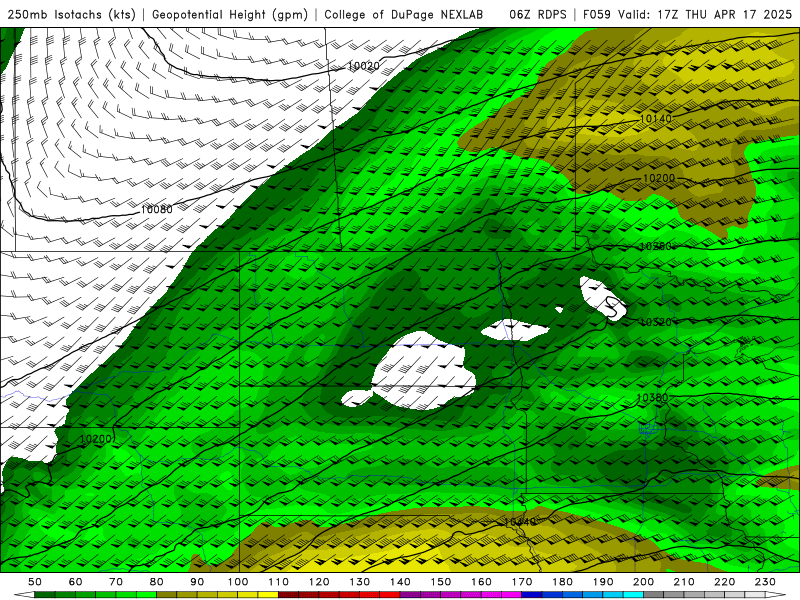The height and width of the screenshot is (600, 800).
Task: Click the '17Z THU APR 17 2025' valid time
Action: click(x=724, y=14)
